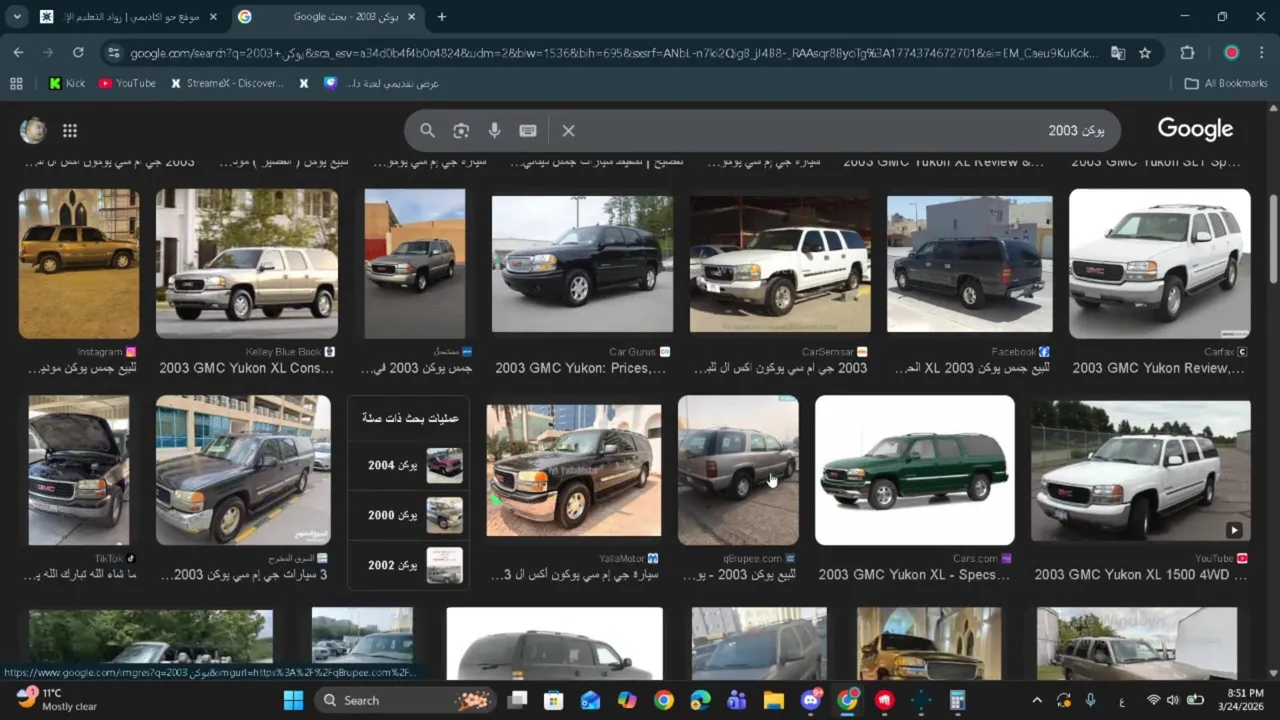
Task: Open Task View from the taskbar
Action: [x=517, y=700]
